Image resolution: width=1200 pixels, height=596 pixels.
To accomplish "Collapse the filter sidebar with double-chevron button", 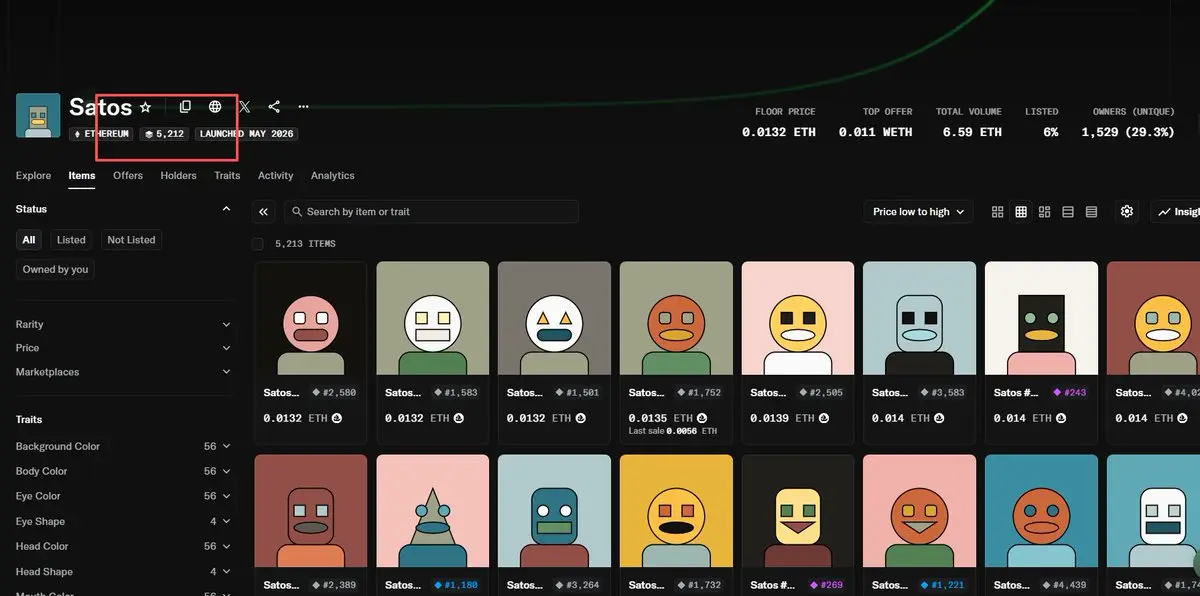I will (263, 212).
